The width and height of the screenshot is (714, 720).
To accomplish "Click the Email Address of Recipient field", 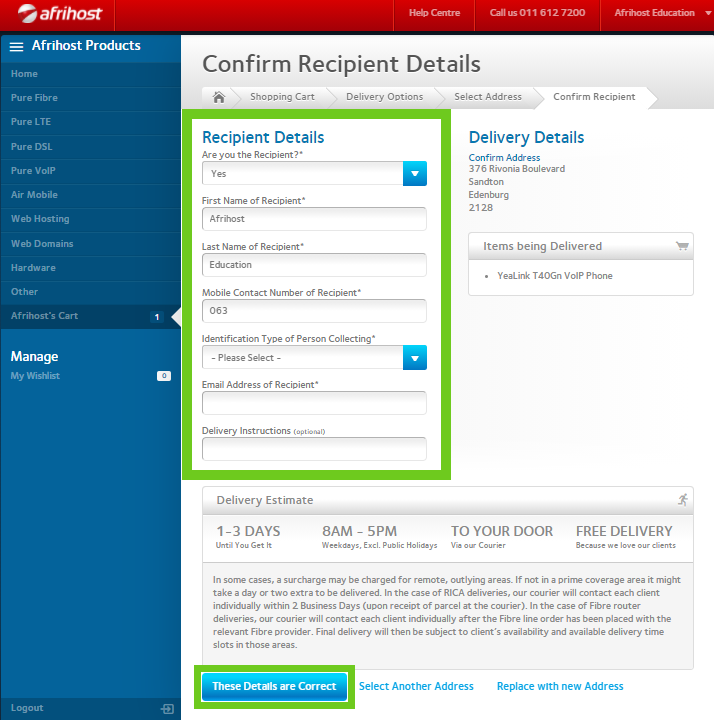I will [x=314, y=403].
